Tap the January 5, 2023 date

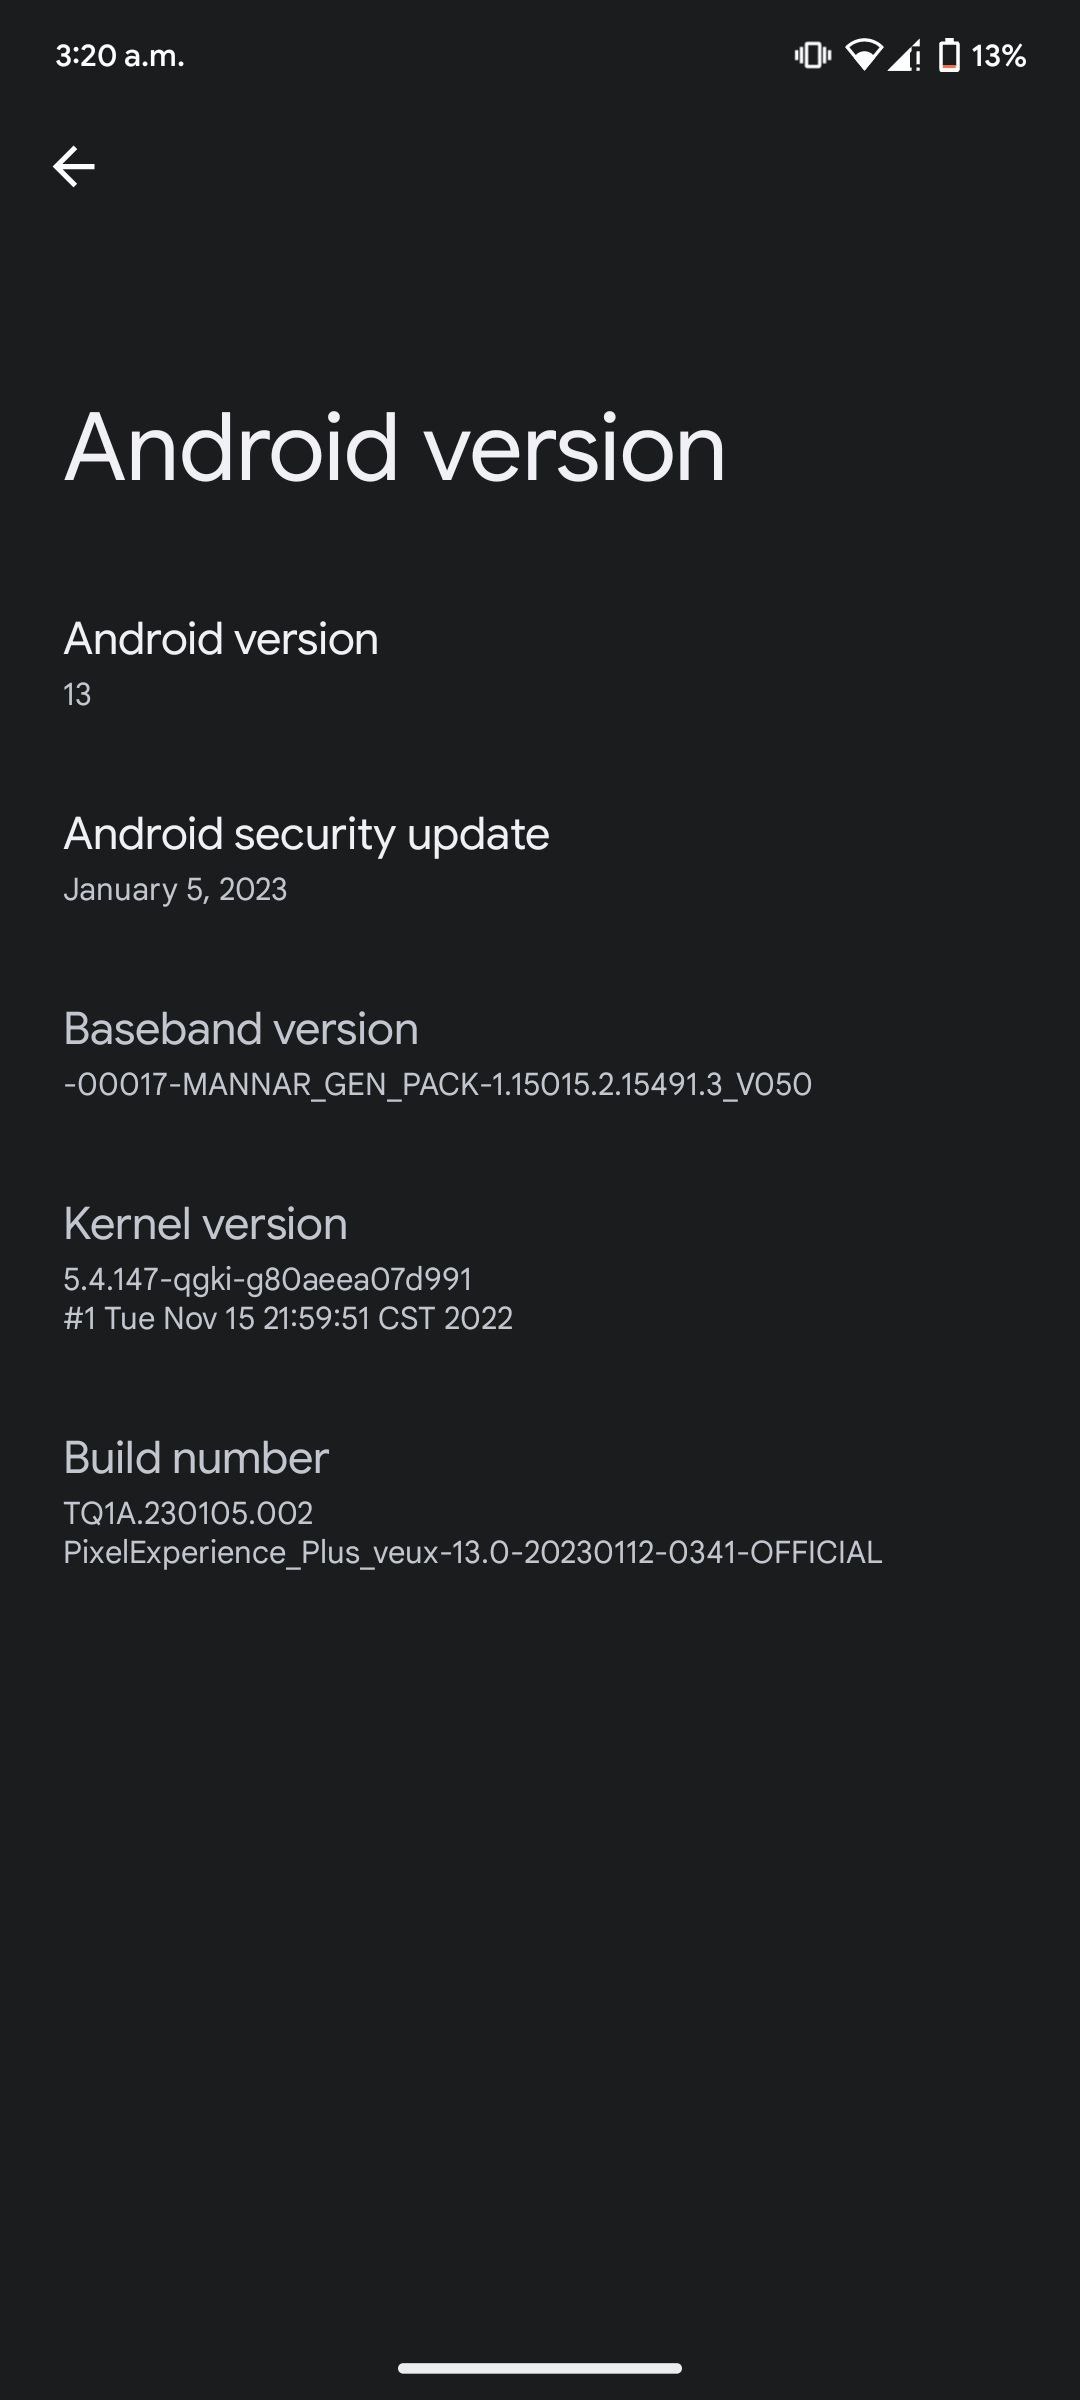coord(175,889)
